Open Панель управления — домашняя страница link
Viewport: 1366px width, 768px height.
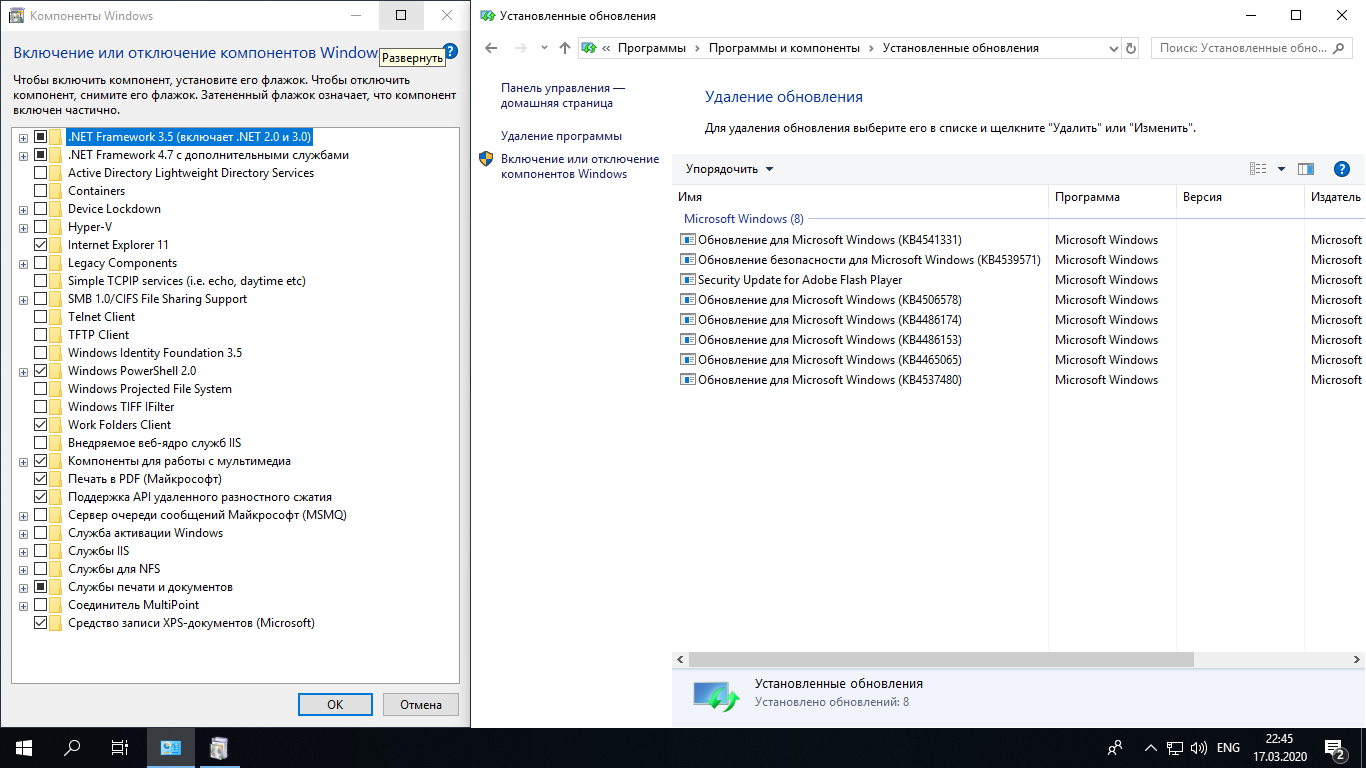563,96
